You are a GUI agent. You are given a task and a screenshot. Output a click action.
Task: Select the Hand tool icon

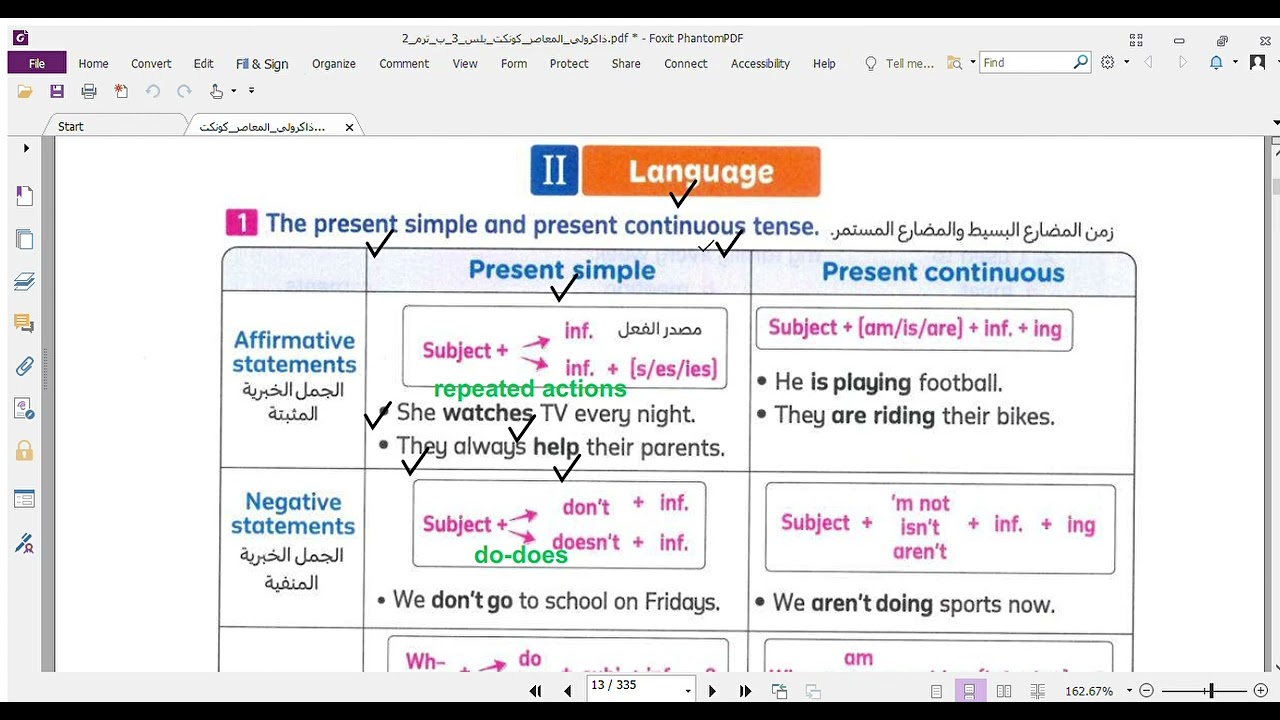point(216,91)
